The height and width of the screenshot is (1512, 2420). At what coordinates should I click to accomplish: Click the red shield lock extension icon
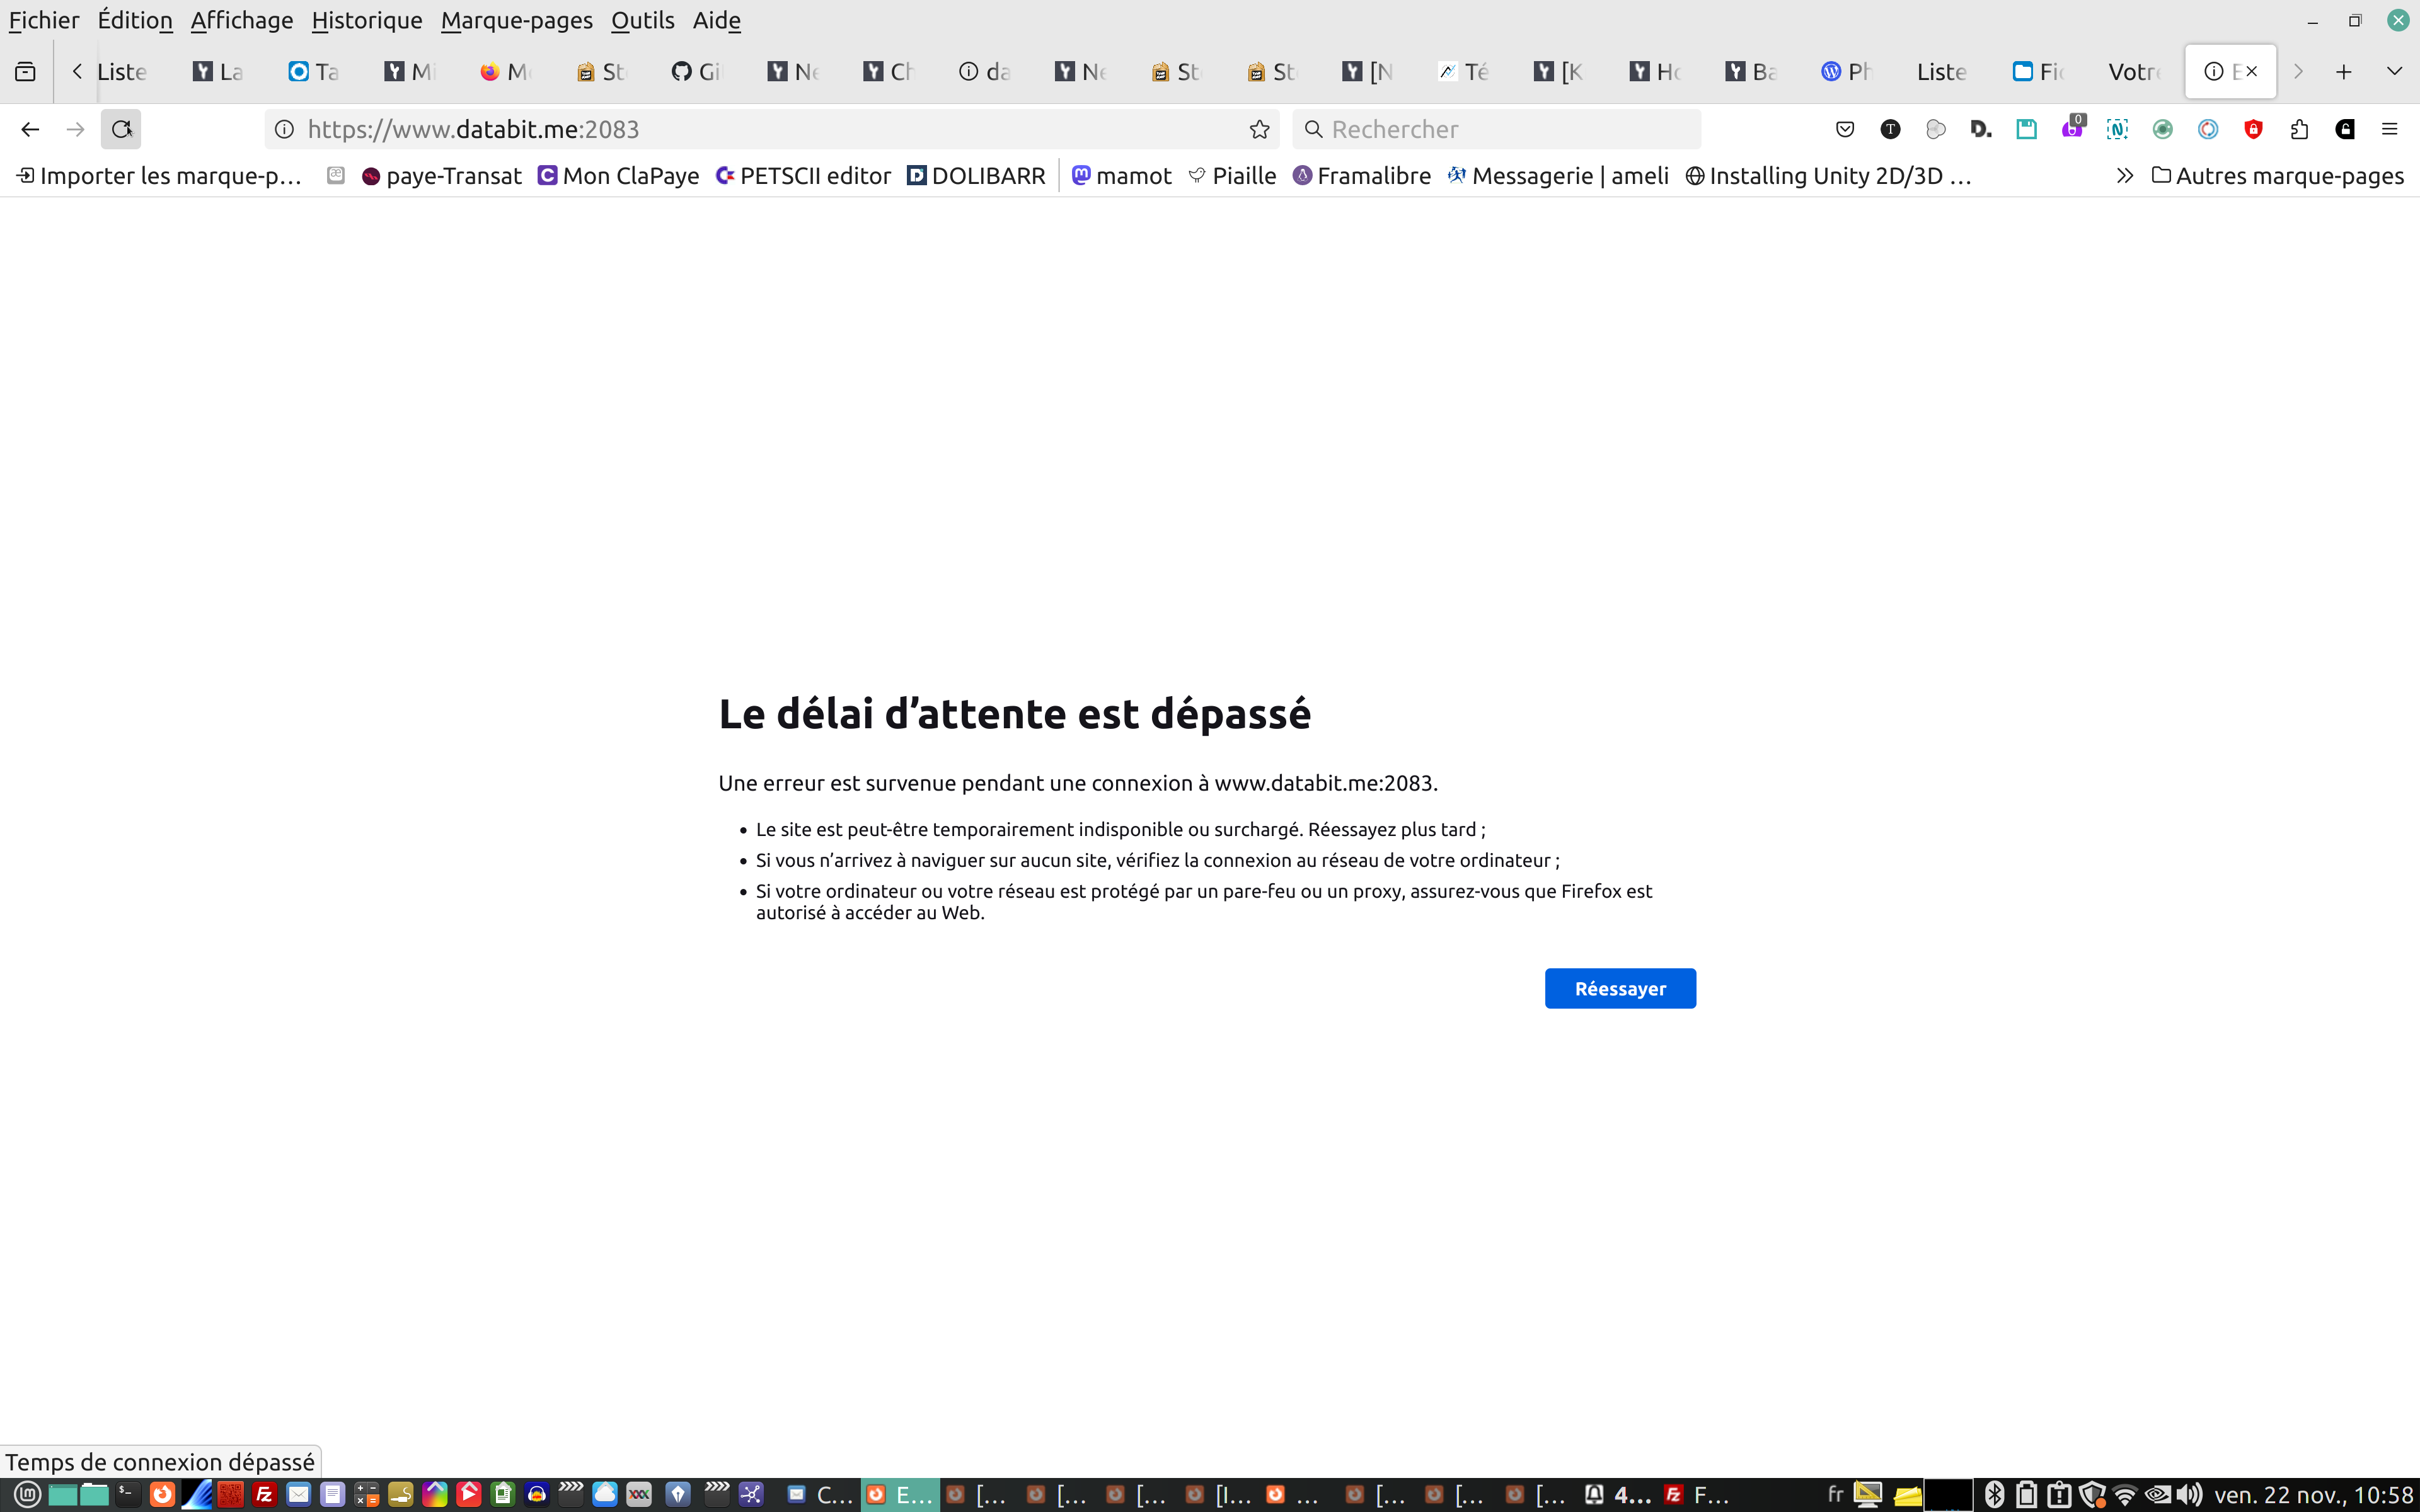pyautogui.click(x=2253, y=129)
